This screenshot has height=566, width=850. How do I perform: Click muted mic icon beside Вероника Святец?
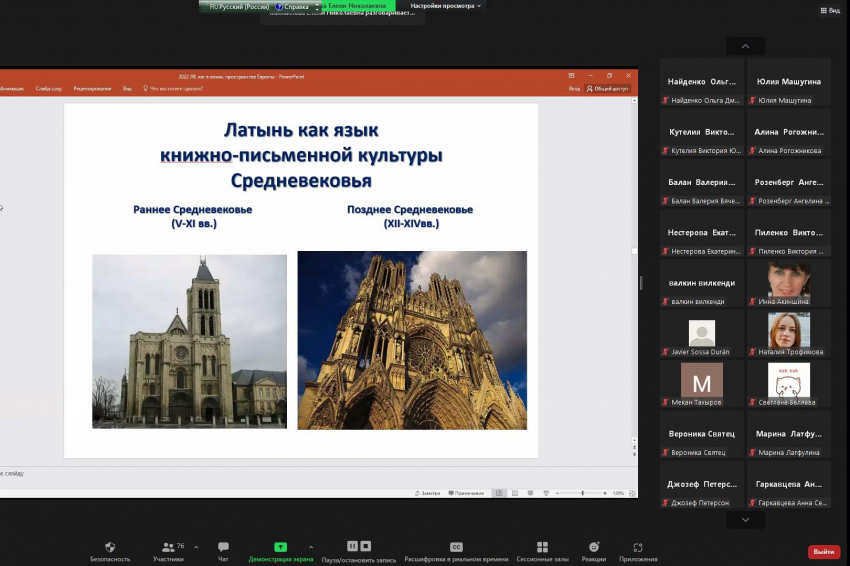click(x=665, y=453)
